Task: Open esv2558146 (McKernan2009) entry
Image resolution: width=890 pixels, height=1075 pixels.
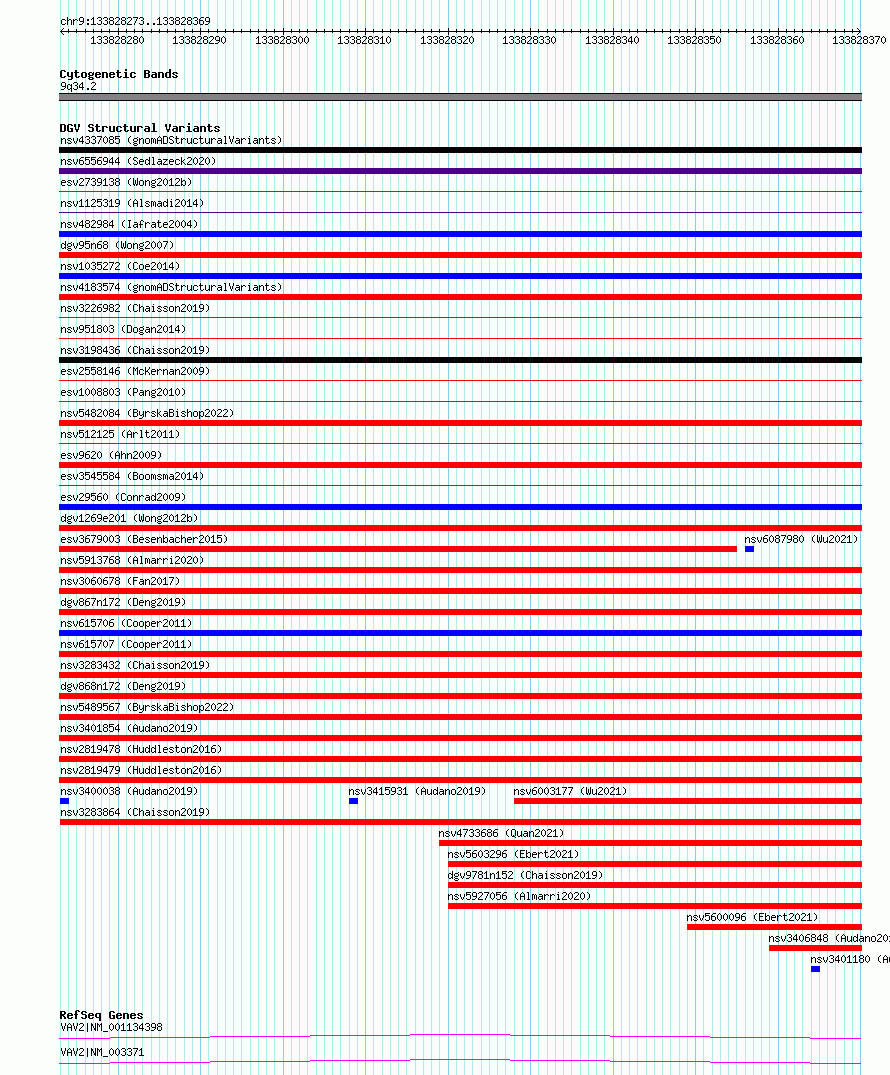Action: click(x=135, y=372)
